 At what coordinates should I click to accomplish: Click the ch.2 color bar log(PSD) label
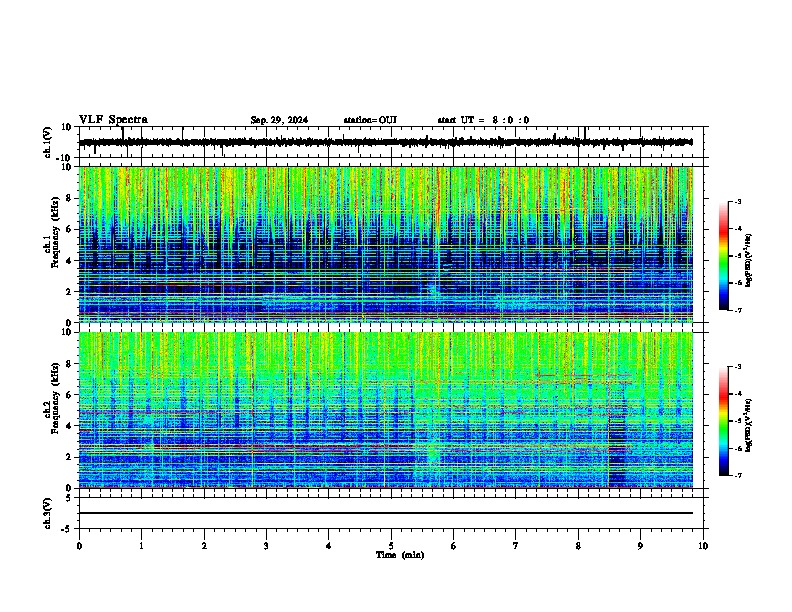pyautogui.click(x=749, y=425)
